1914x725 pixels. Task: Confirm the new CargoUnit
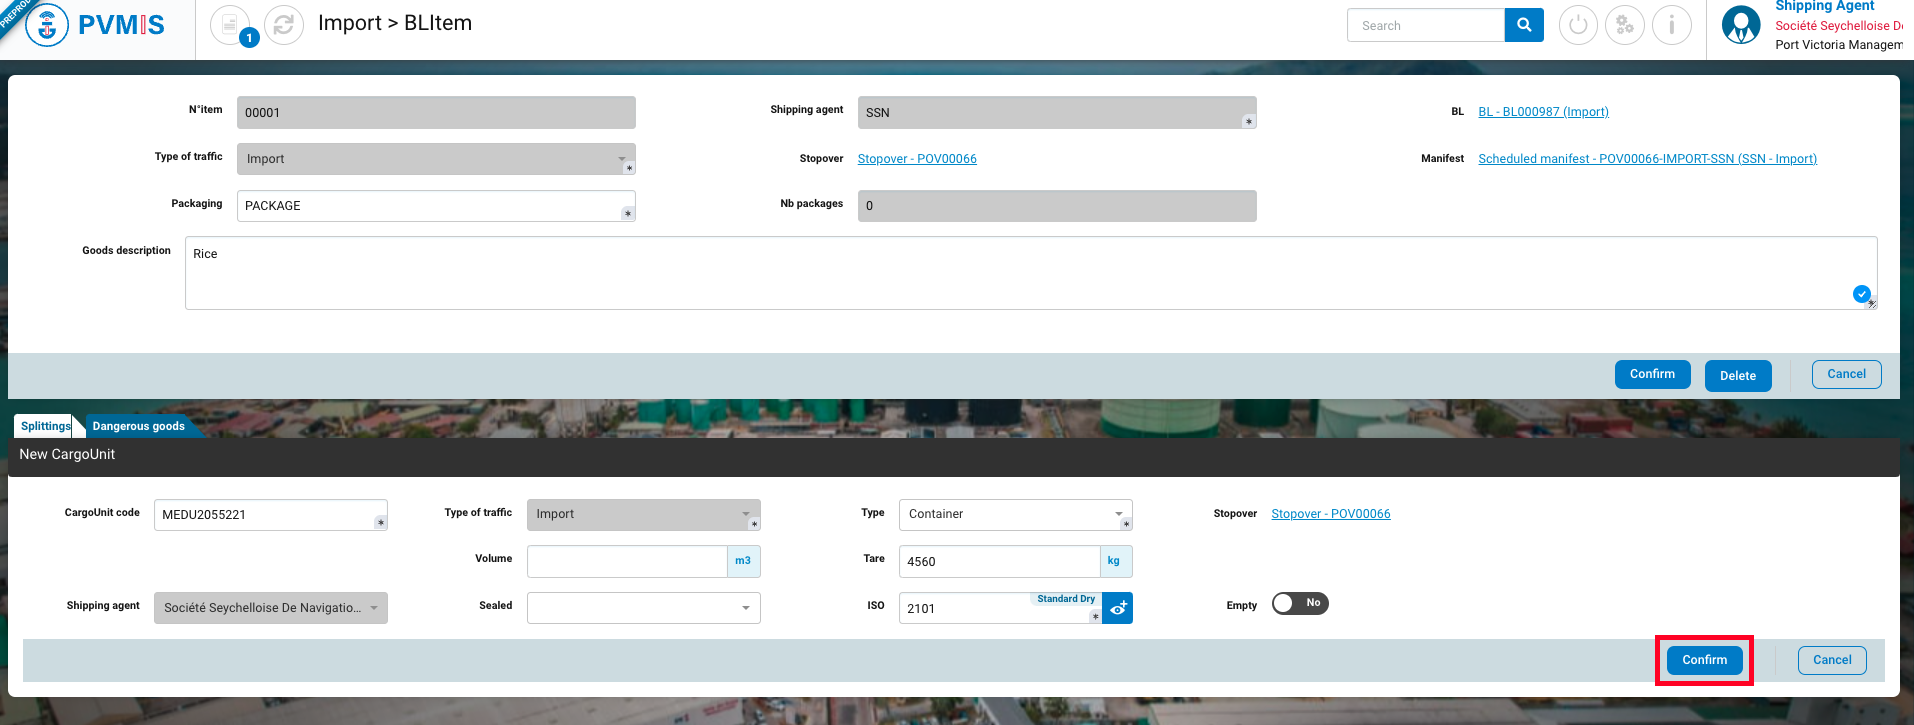(1704, 660)
